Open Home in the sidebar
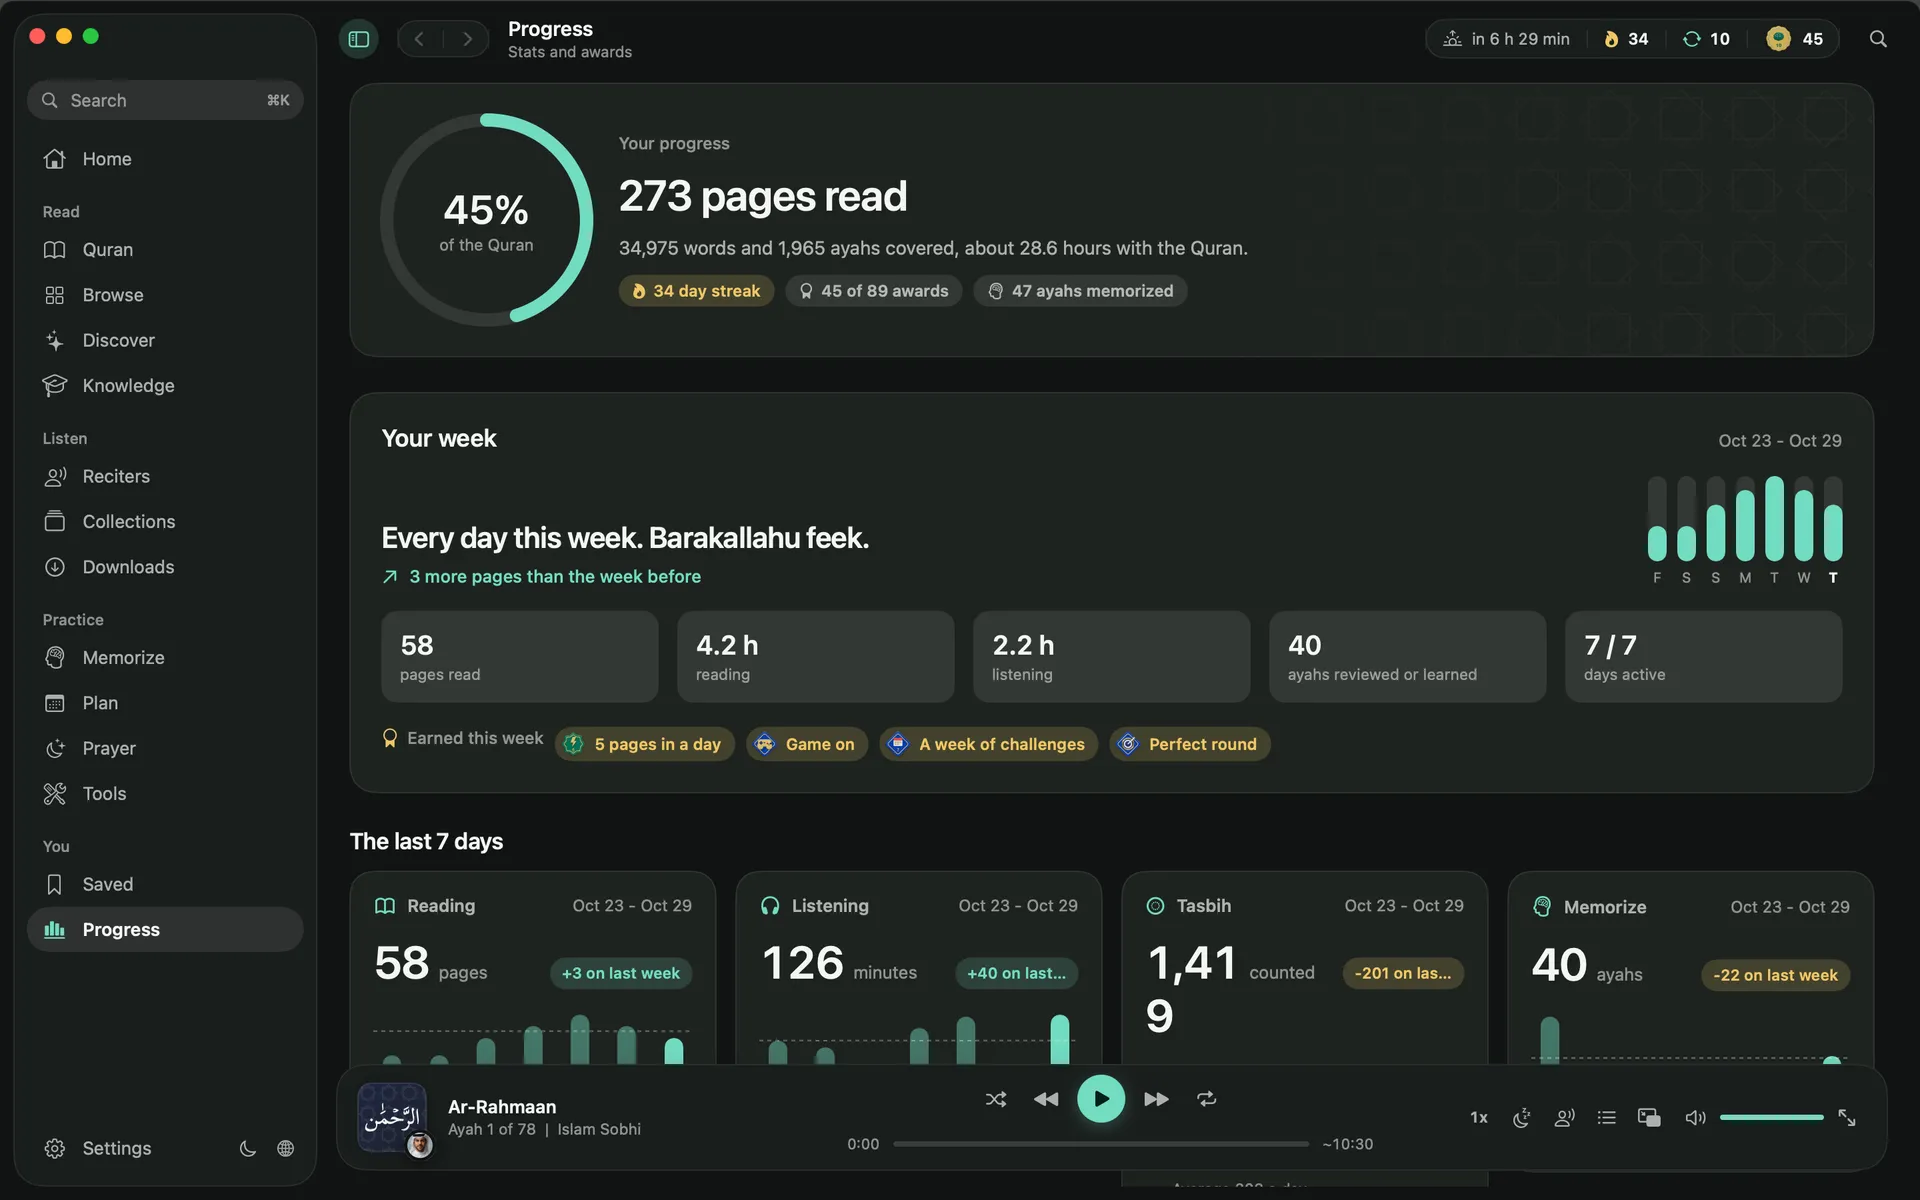This screenshot has width=1920, height=1200. pyautogui.click(x=165, y=159)
